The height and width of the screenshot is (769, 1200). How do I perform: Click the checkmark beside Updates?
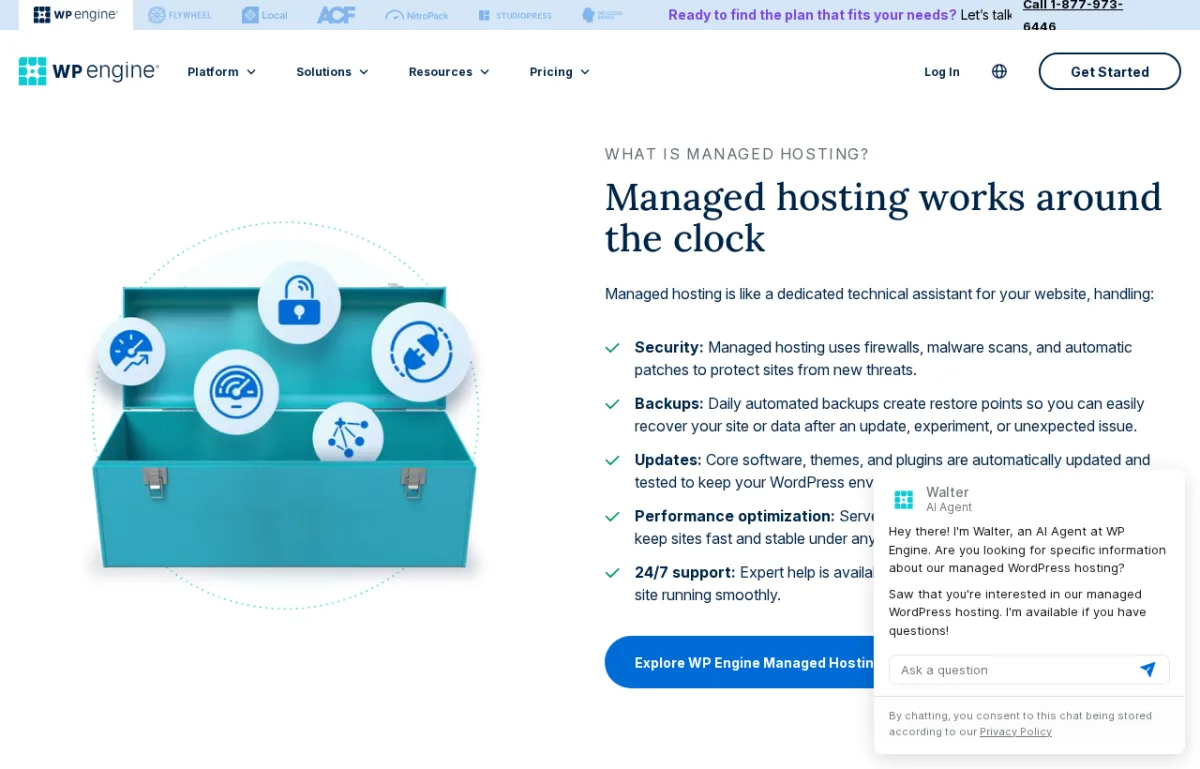(612, 460)
